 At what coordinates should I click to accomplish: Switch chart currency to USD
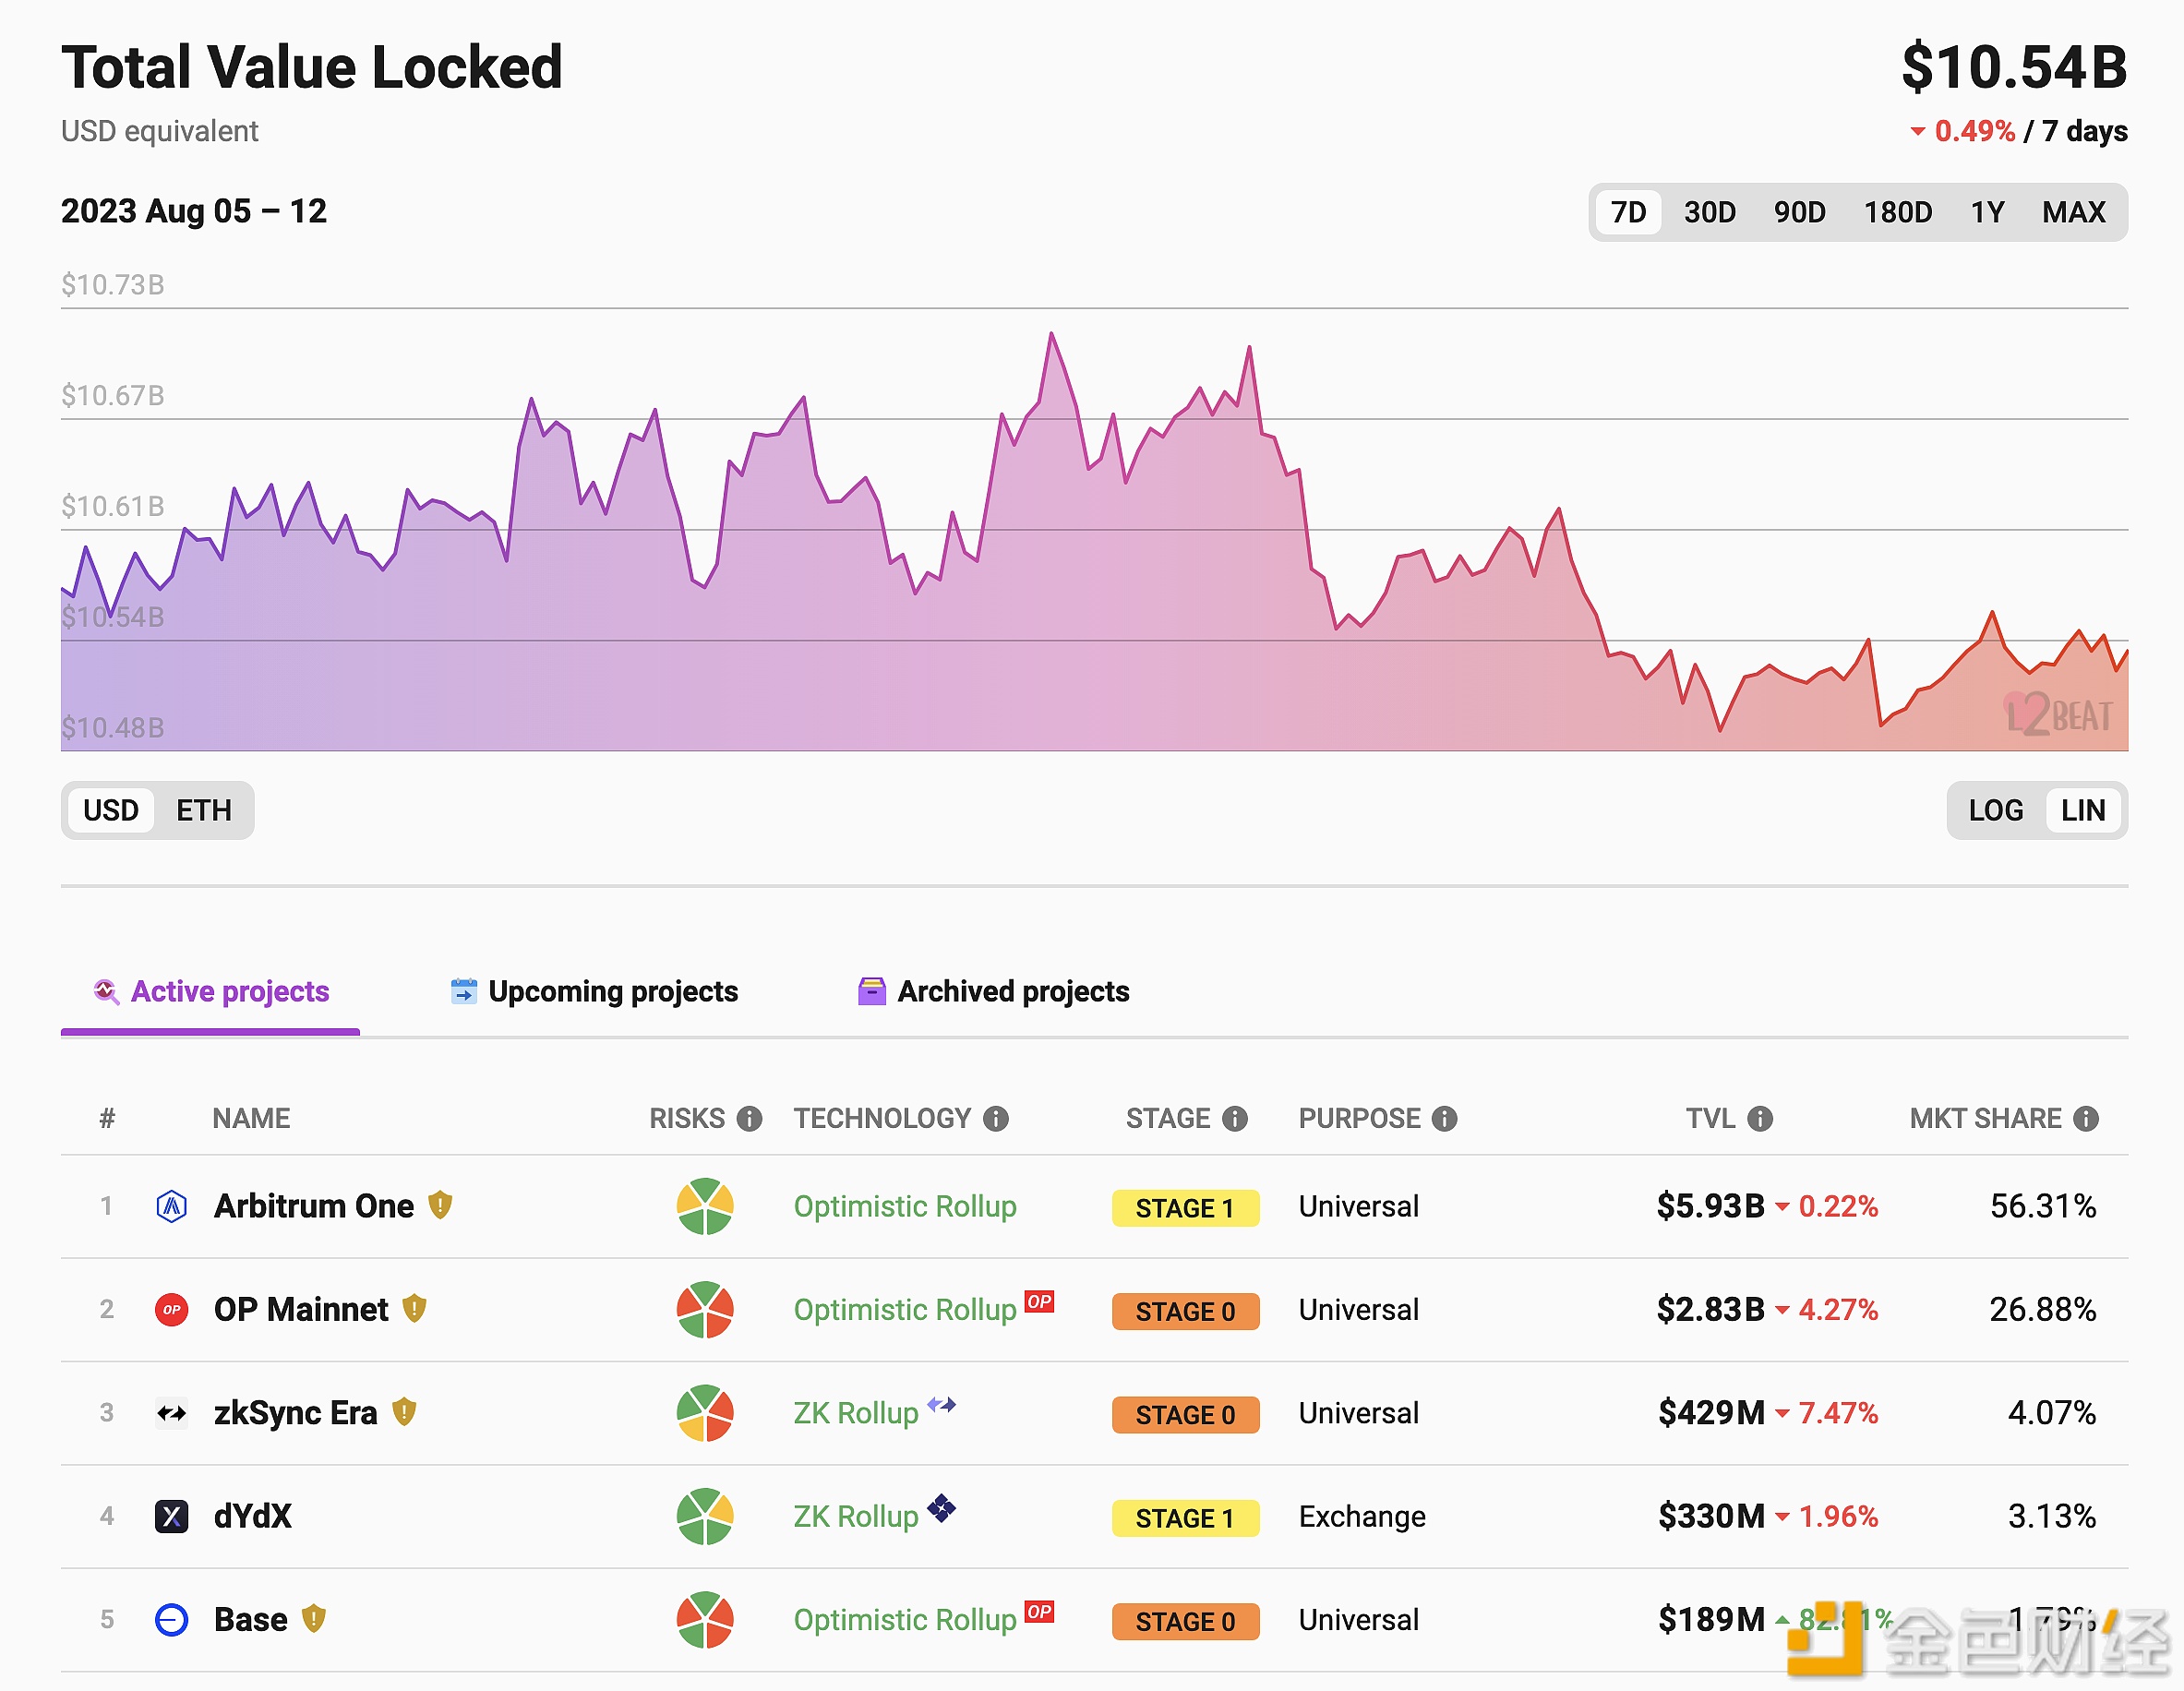coord(110,810)
